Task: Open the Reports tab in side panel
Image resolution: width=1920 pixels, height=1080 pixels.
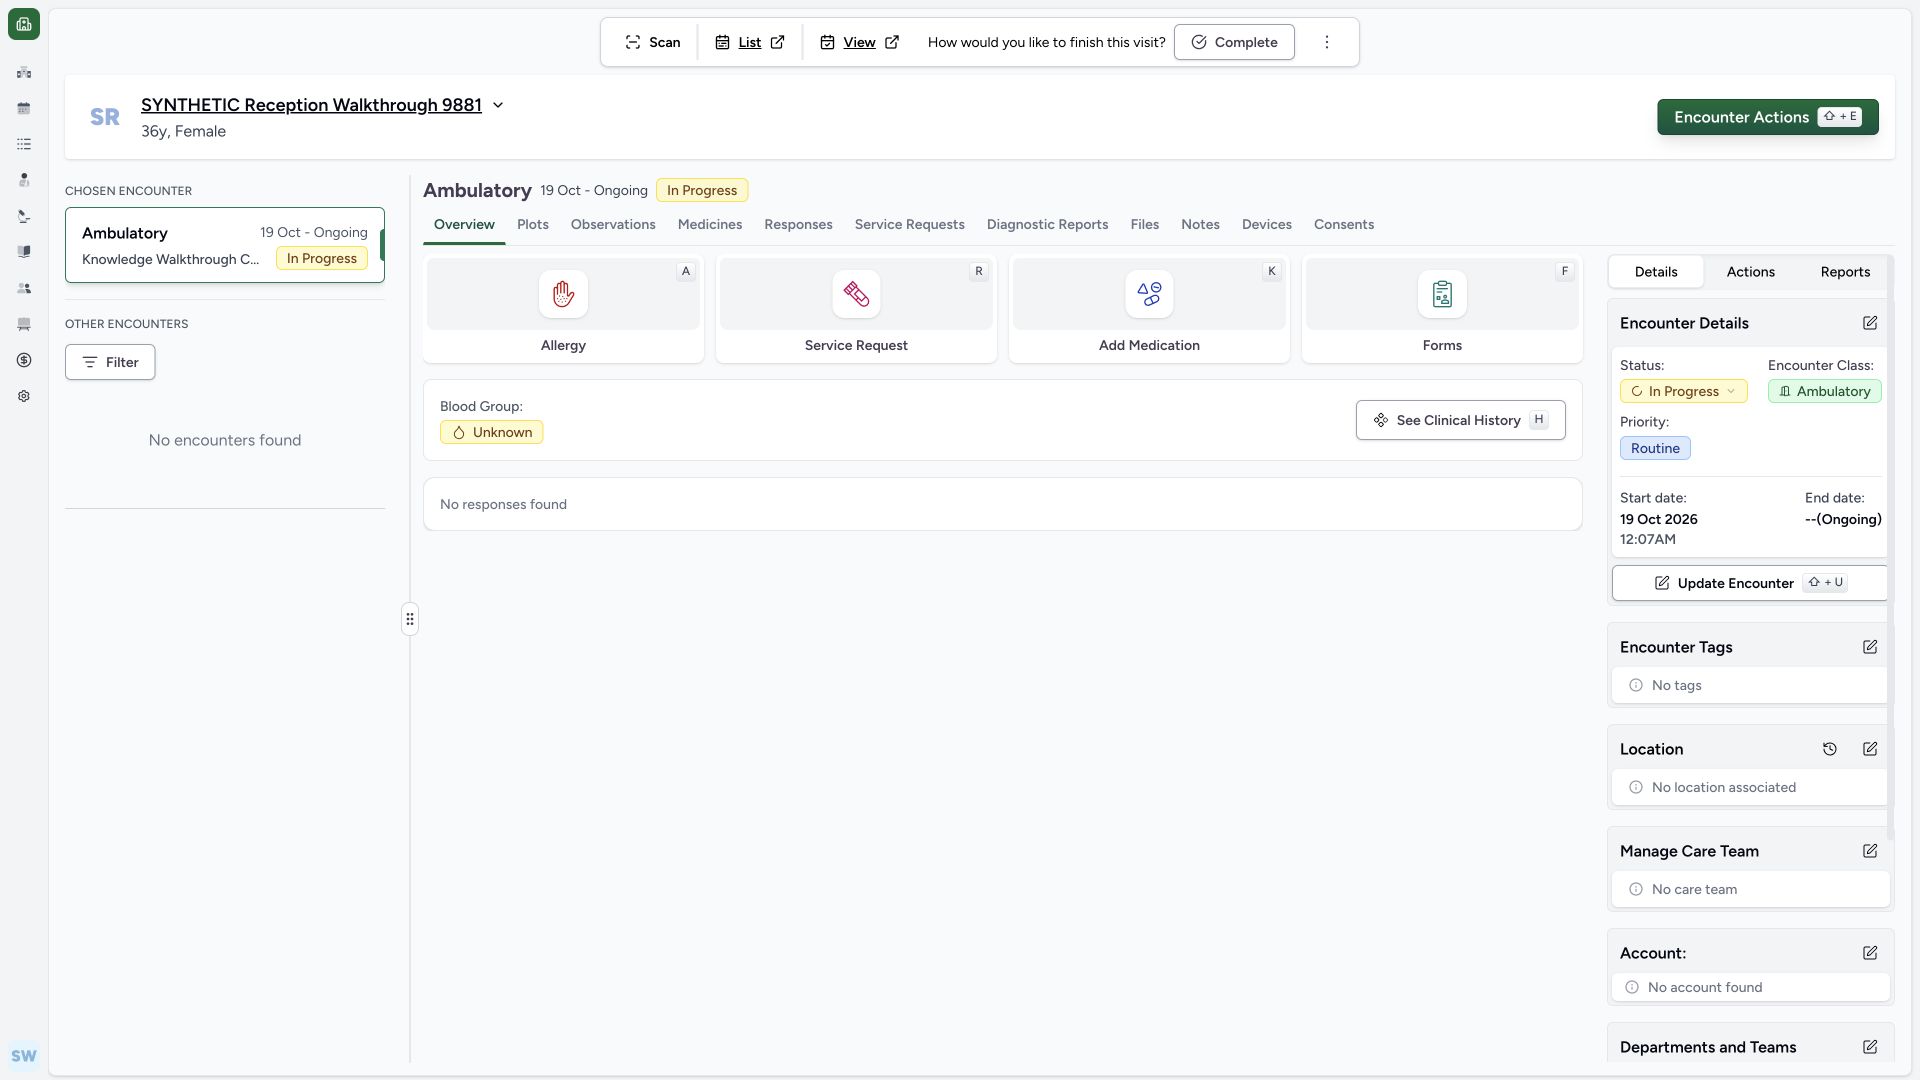Action: click(1845, 272)
